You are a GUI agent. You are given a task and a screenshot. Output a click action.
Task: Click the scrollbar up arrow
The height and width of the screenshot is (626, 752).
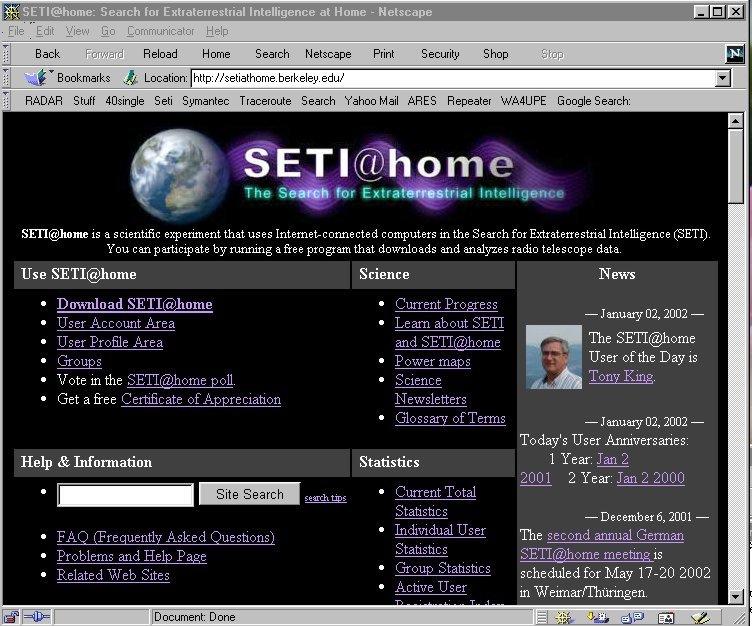point(735,121)
